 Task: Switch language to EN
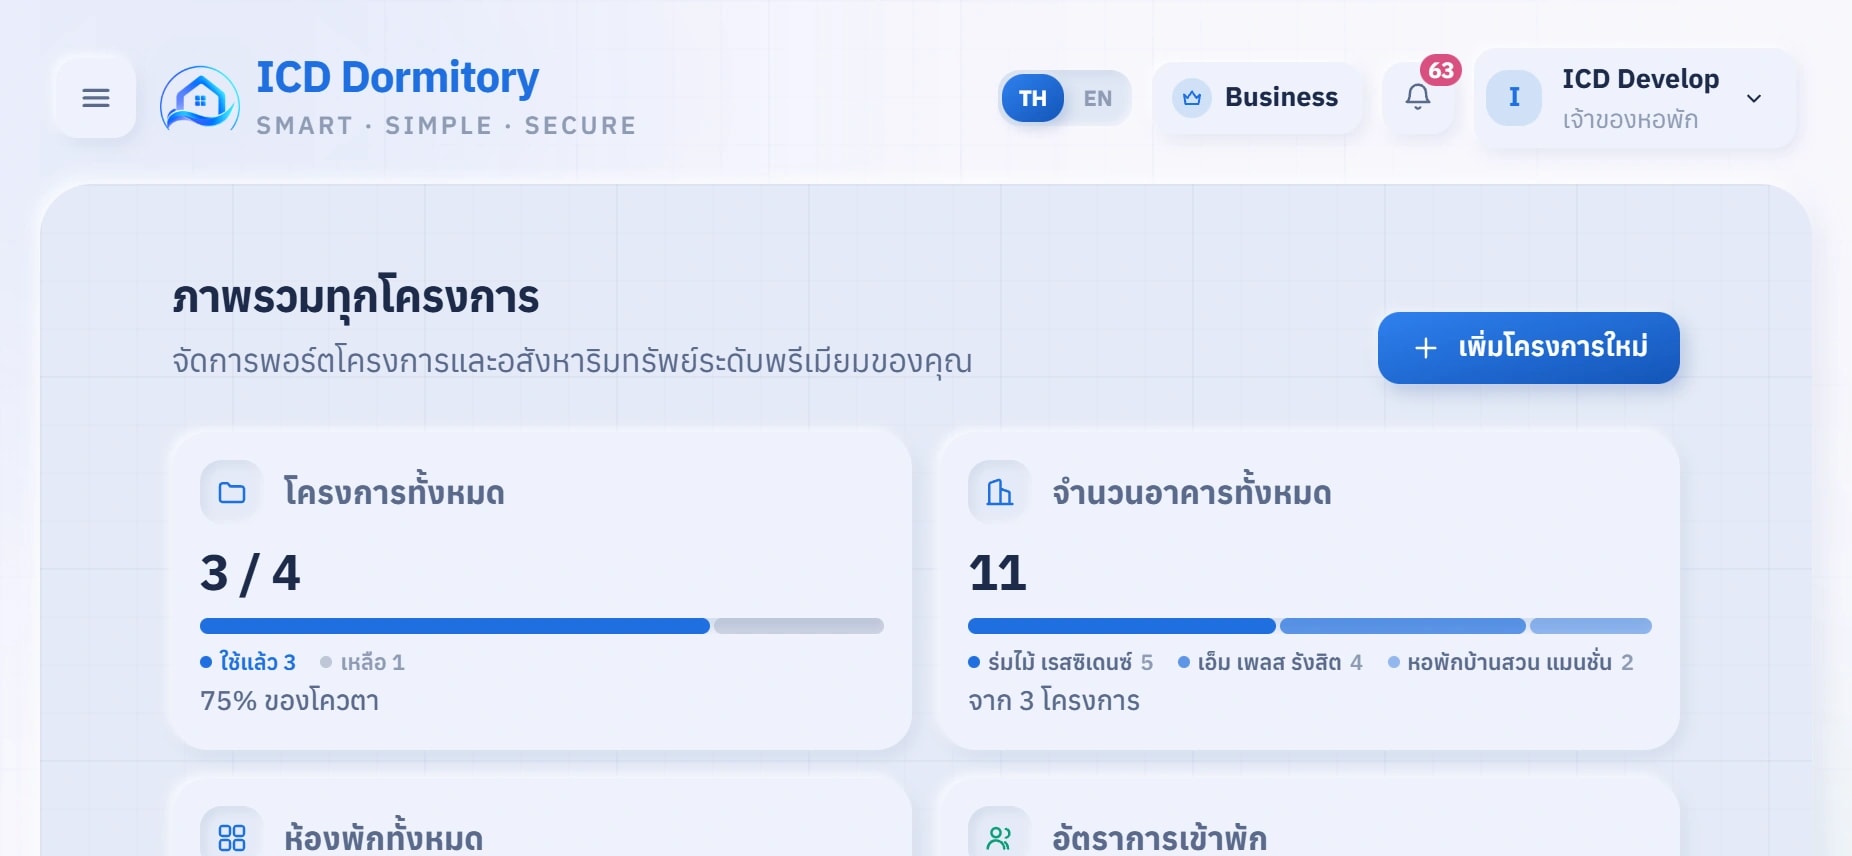click(1098, 98)
